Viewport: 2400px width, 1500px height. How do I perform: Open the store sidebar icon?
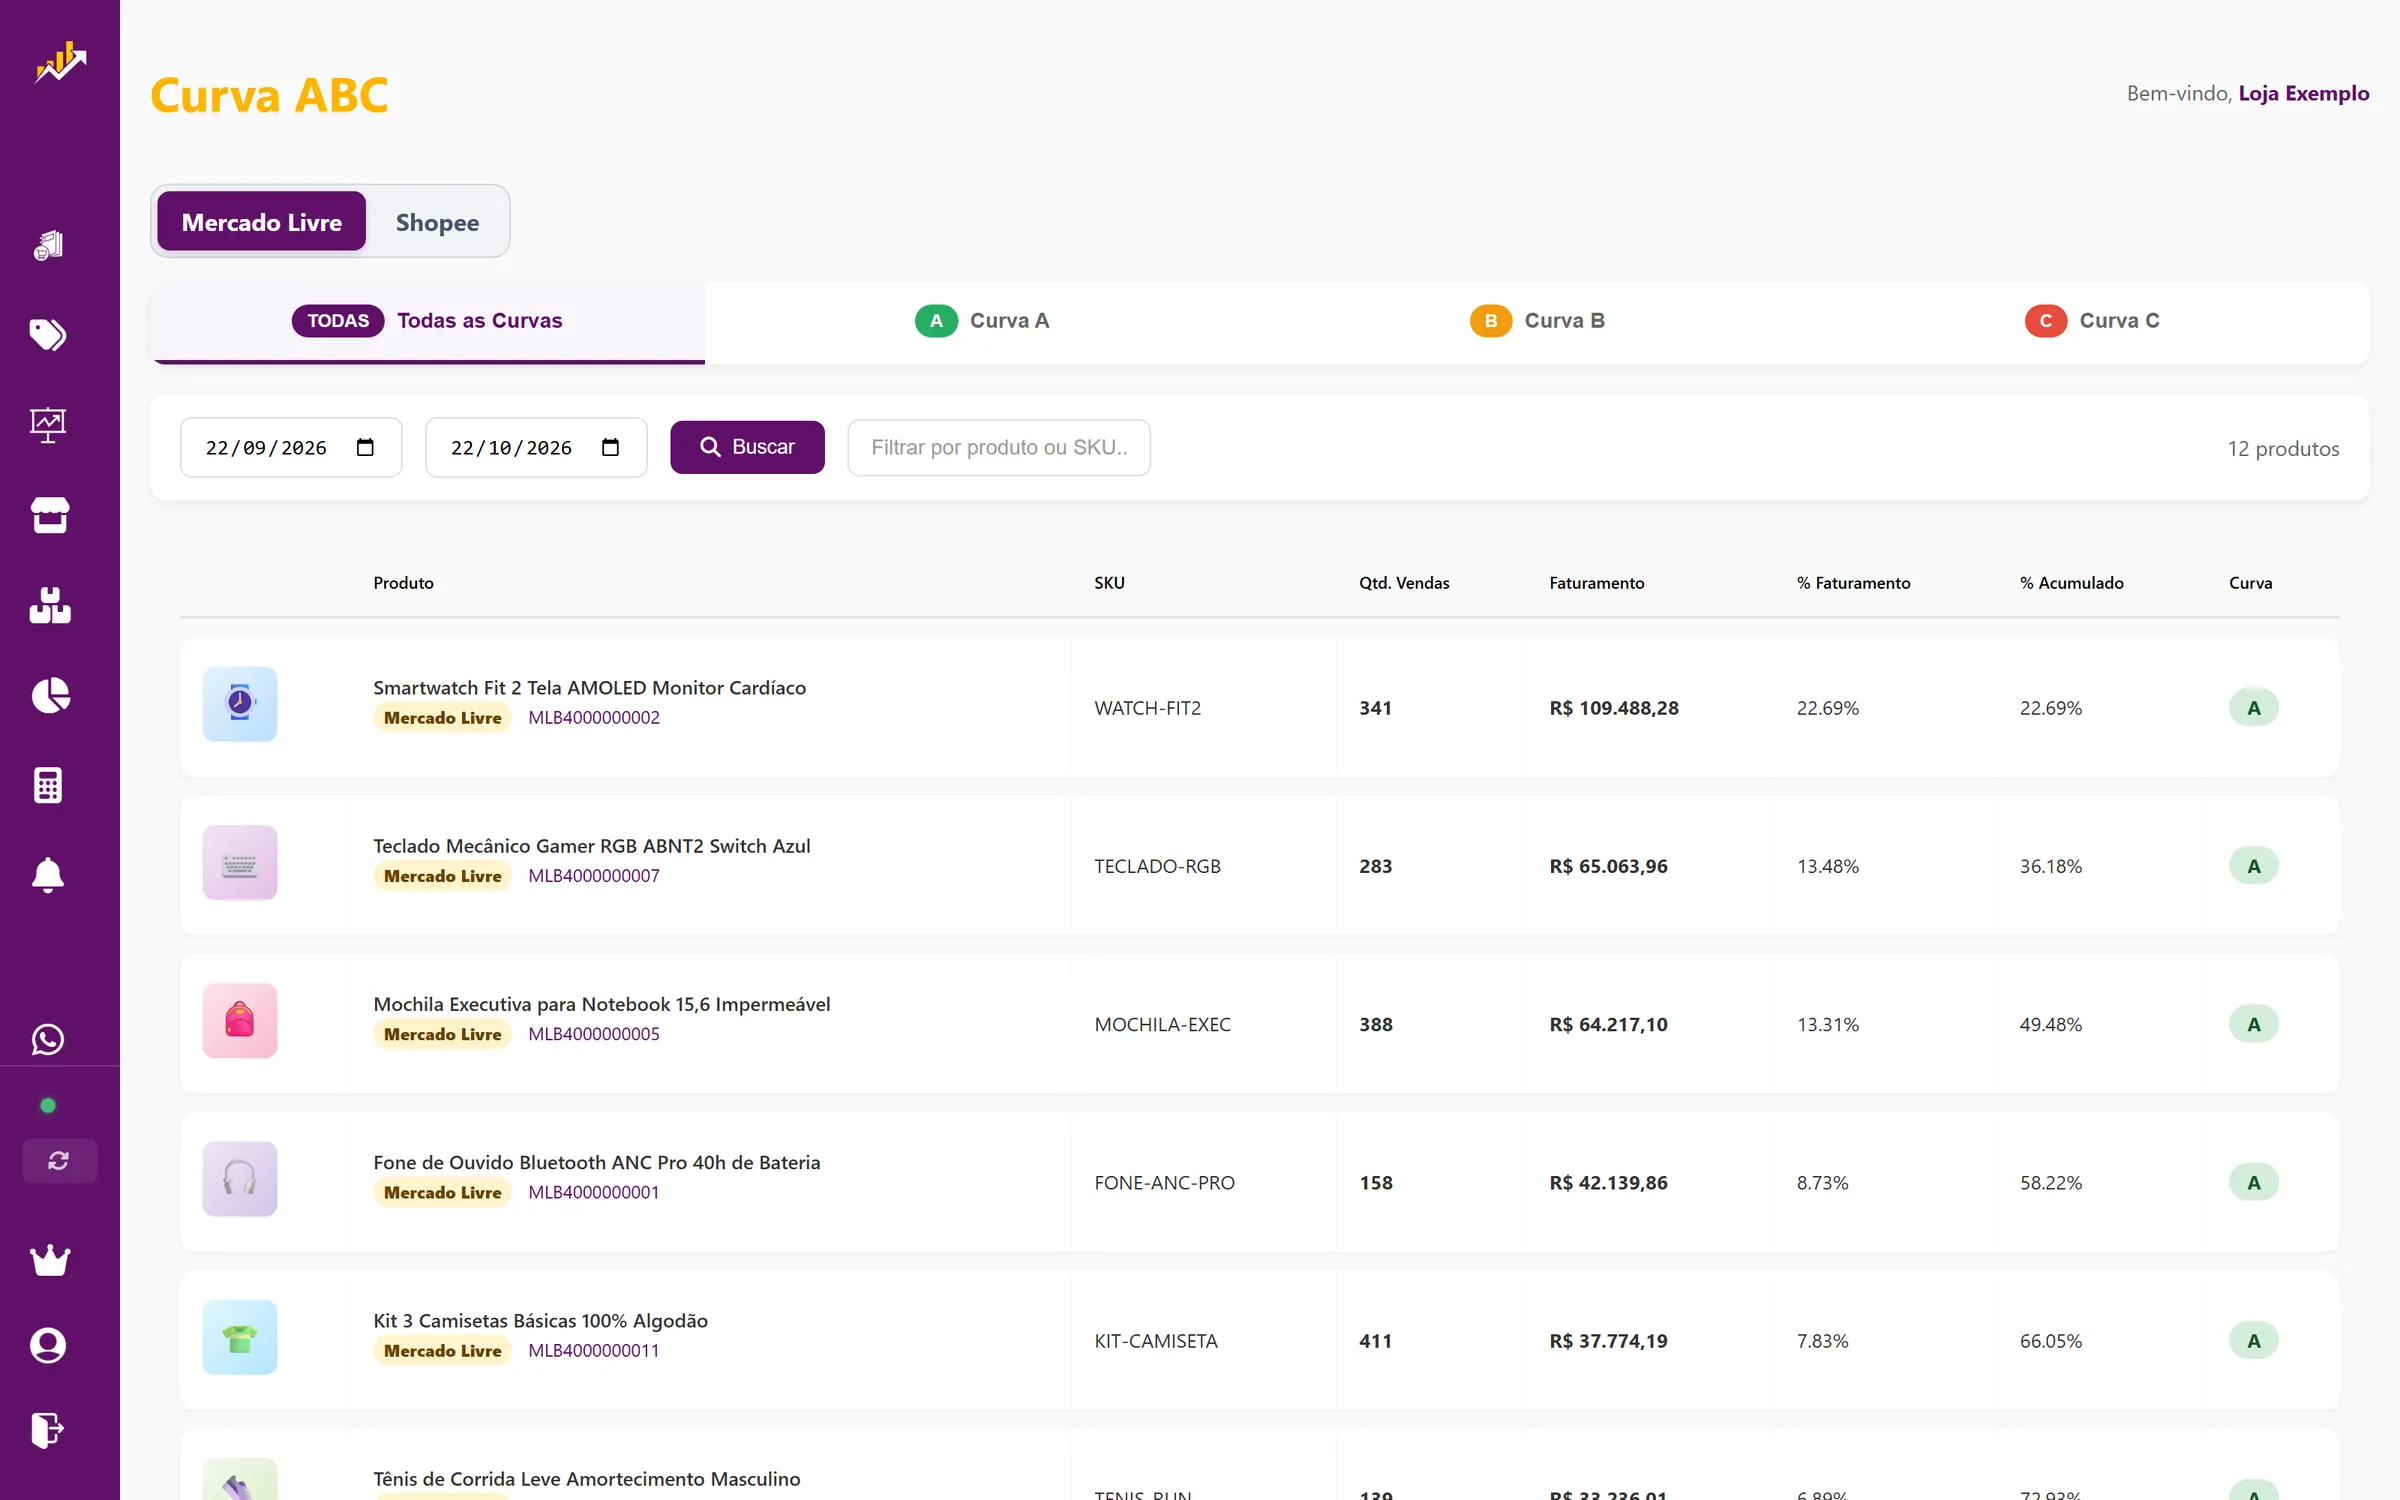point(49,515)
